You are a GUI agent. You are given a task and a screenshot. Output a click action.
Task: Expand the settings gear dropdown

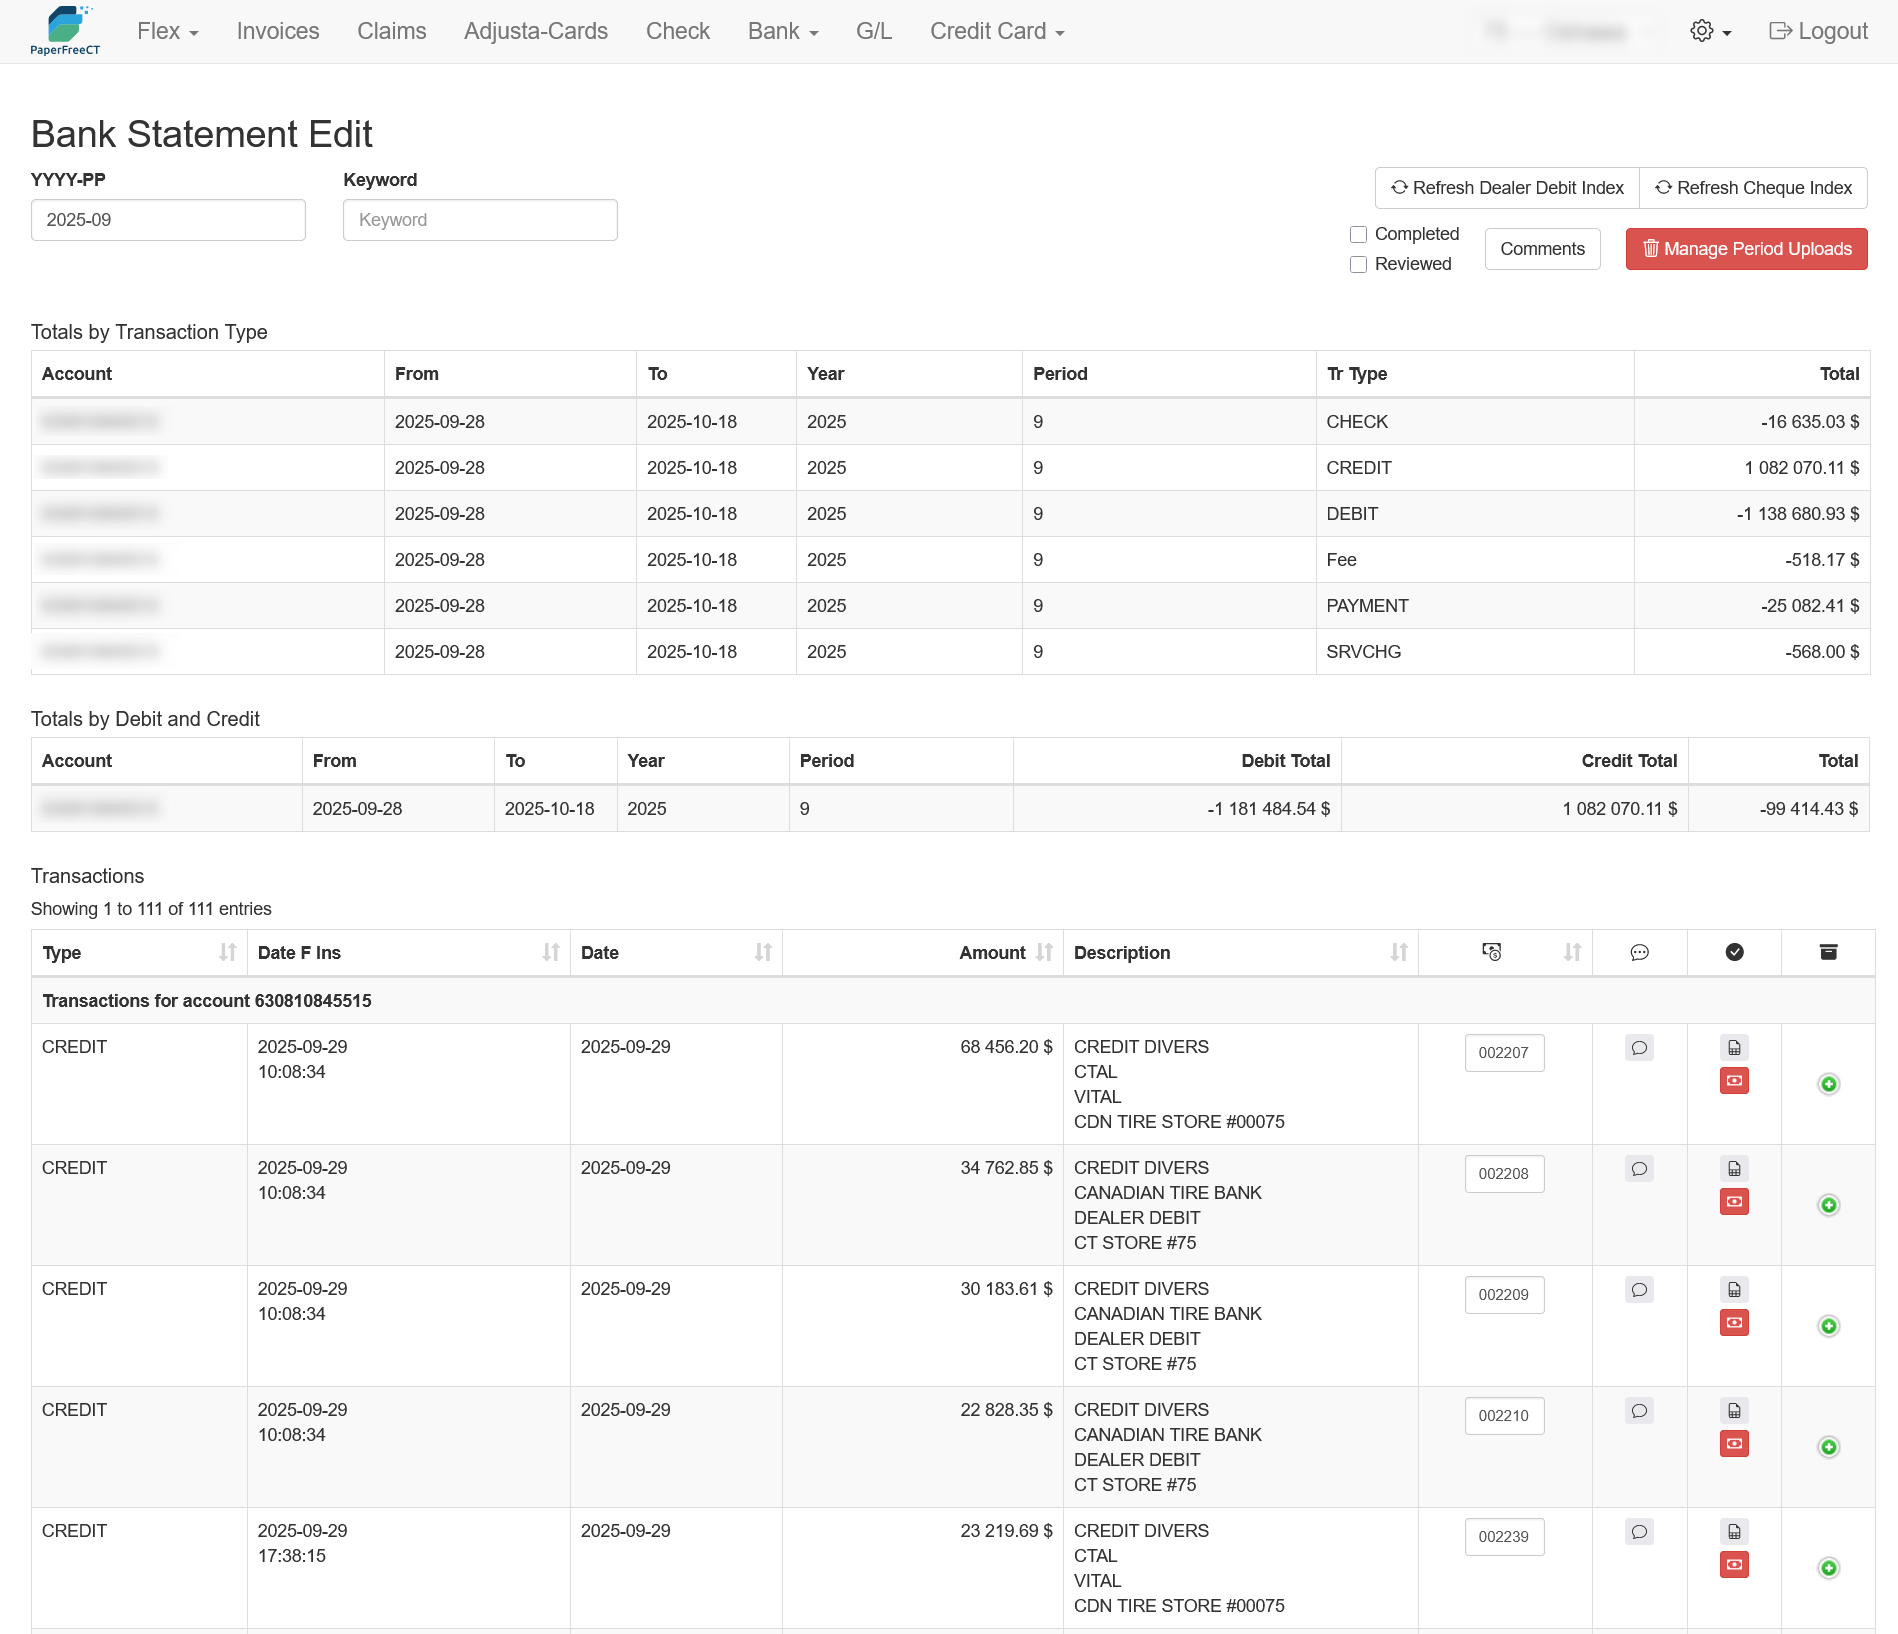tap(1710, 31)
